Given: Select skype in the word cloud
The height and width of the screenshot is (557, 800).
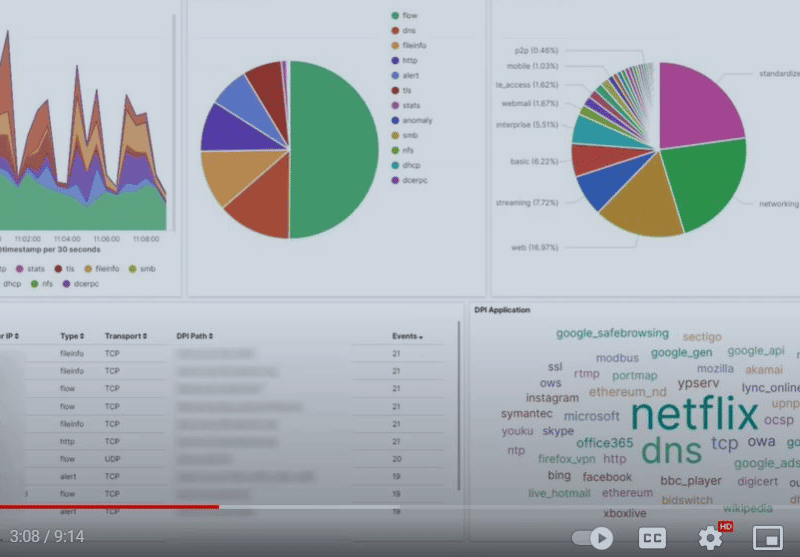Looking at the screenshot, I should pos(558,432).
